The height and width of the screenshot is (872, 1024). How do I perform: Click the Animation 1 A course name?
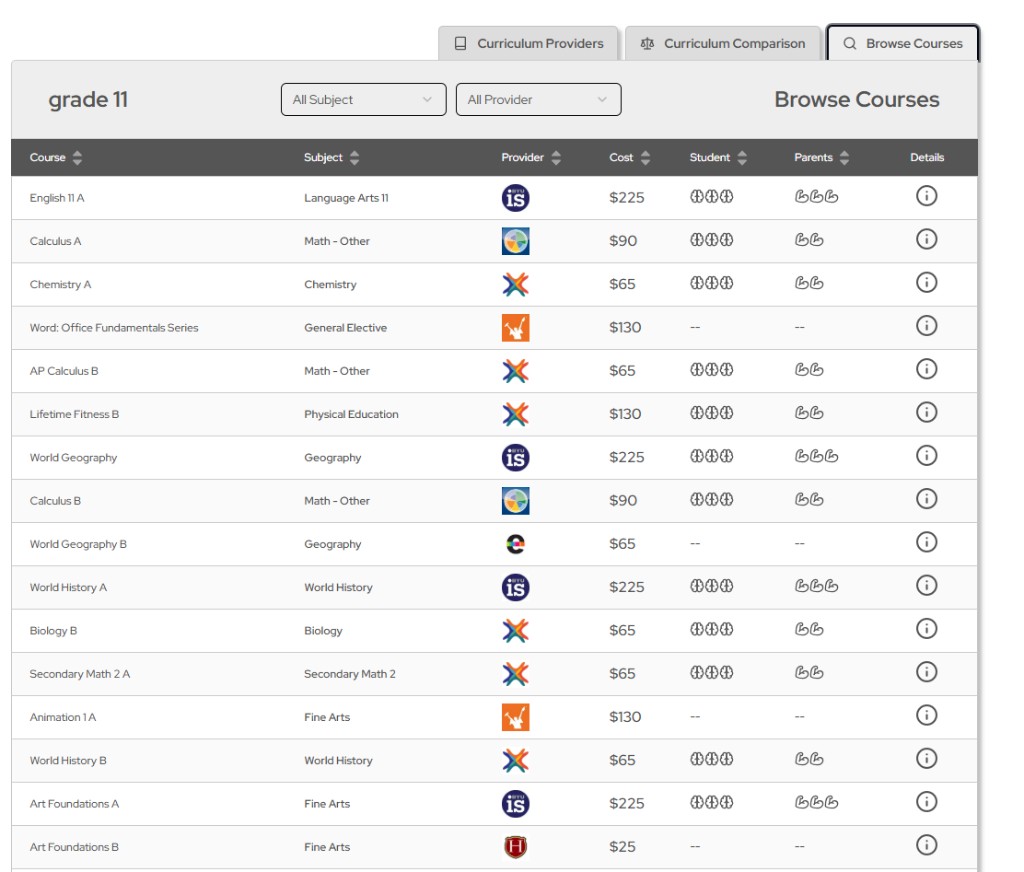point(63,717)
